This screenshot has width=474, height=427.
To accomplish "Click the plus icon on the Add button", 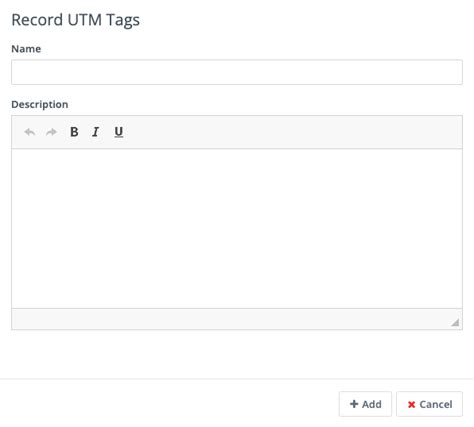I will [x=354, y=404].
